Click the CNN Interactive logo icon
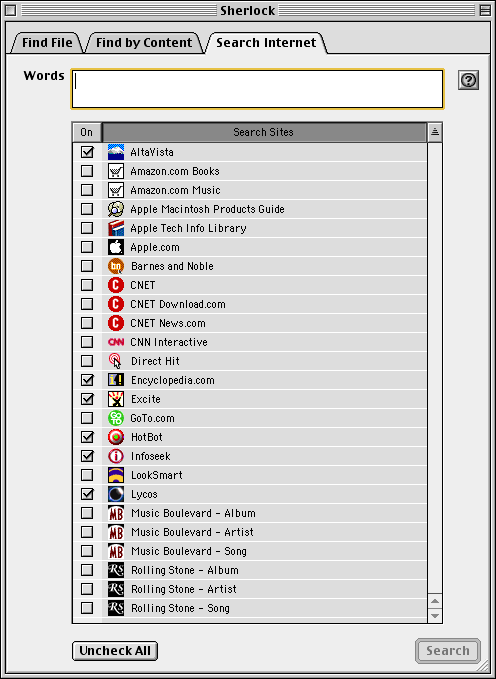Image resolution: width=496 pixels, height=679 pixels. [116, 342]
